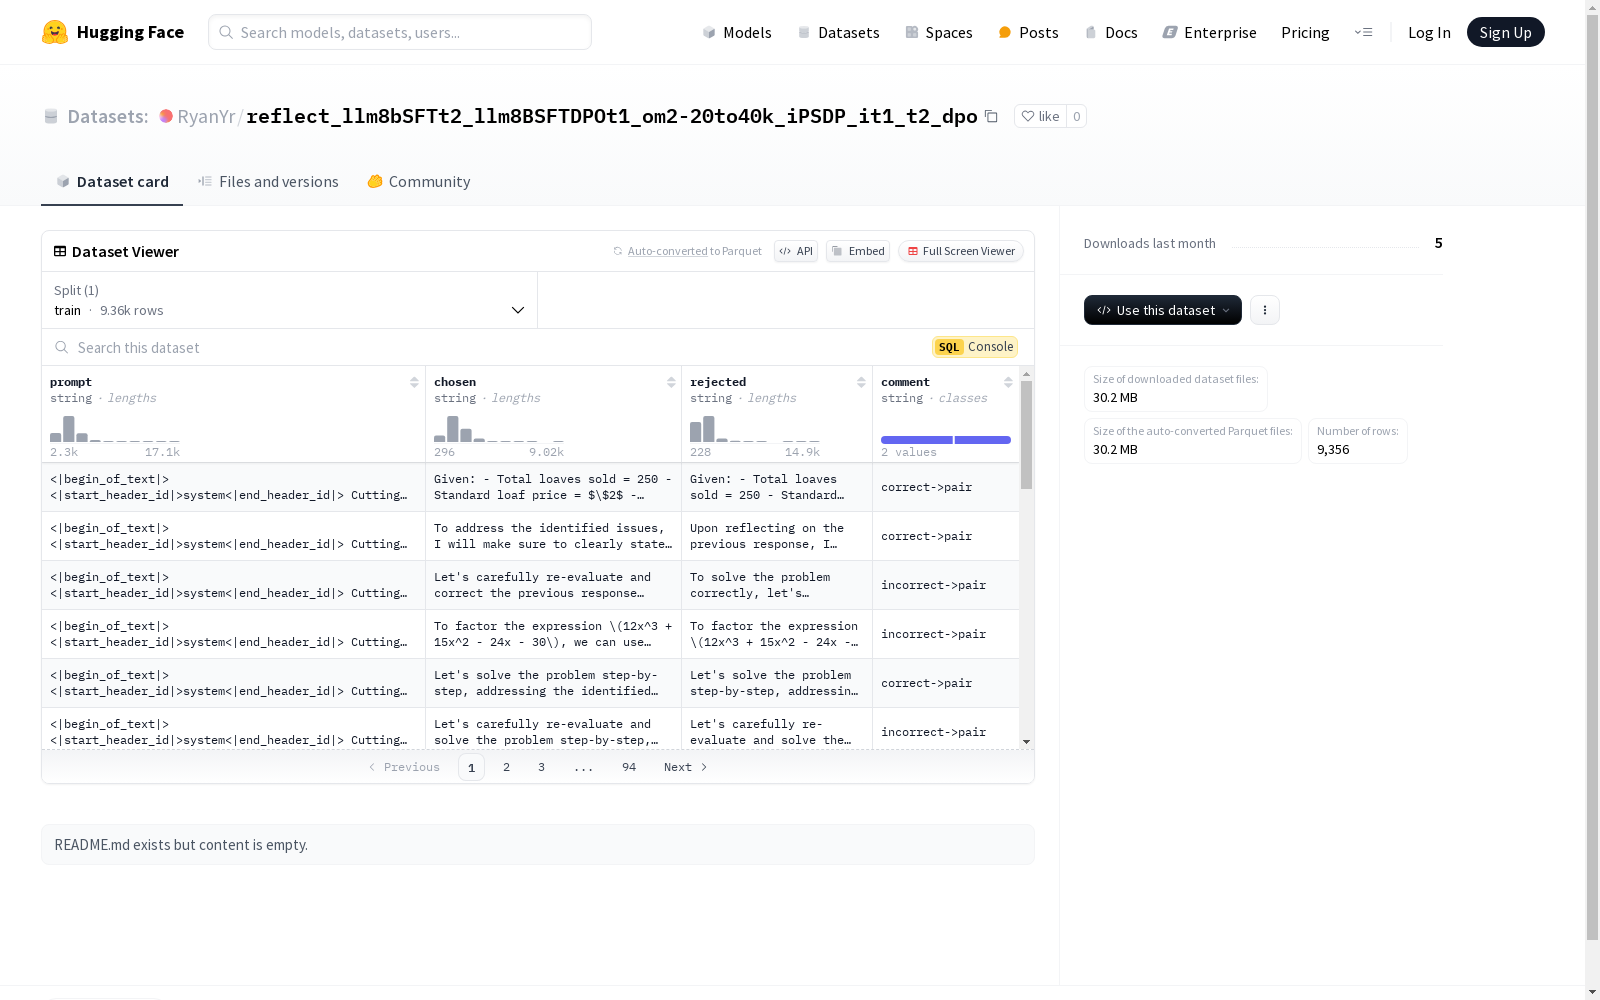Sort the prompt column using sort arrows
Screen dimensions: 1600x1000
(x=414, y=382)
